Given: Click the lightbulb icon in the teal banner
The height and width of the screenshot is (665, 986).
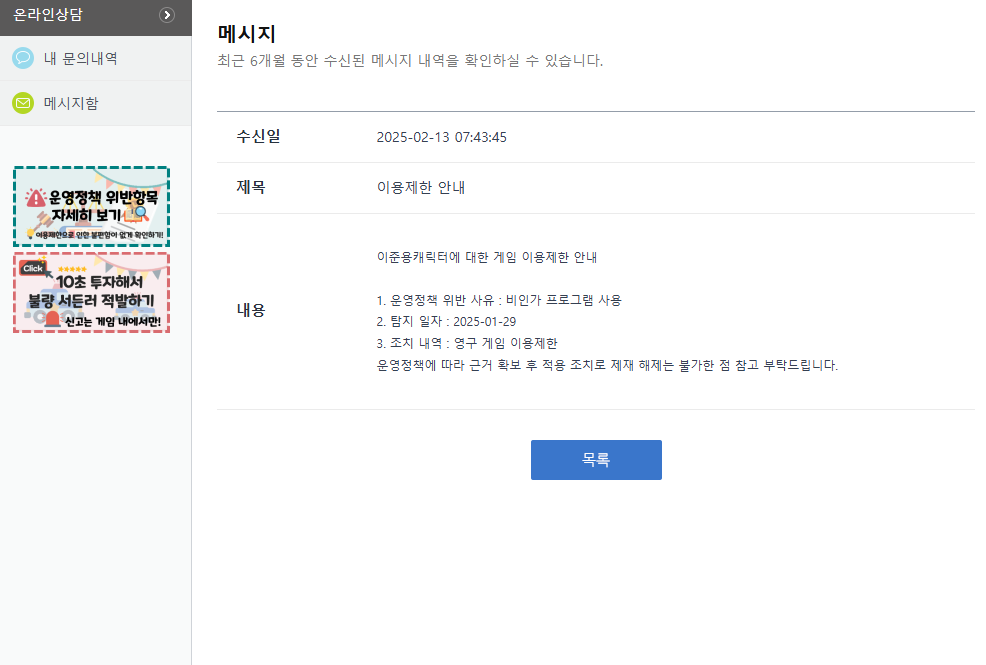Looking at the screenshot, I should [x=30, y=234].
